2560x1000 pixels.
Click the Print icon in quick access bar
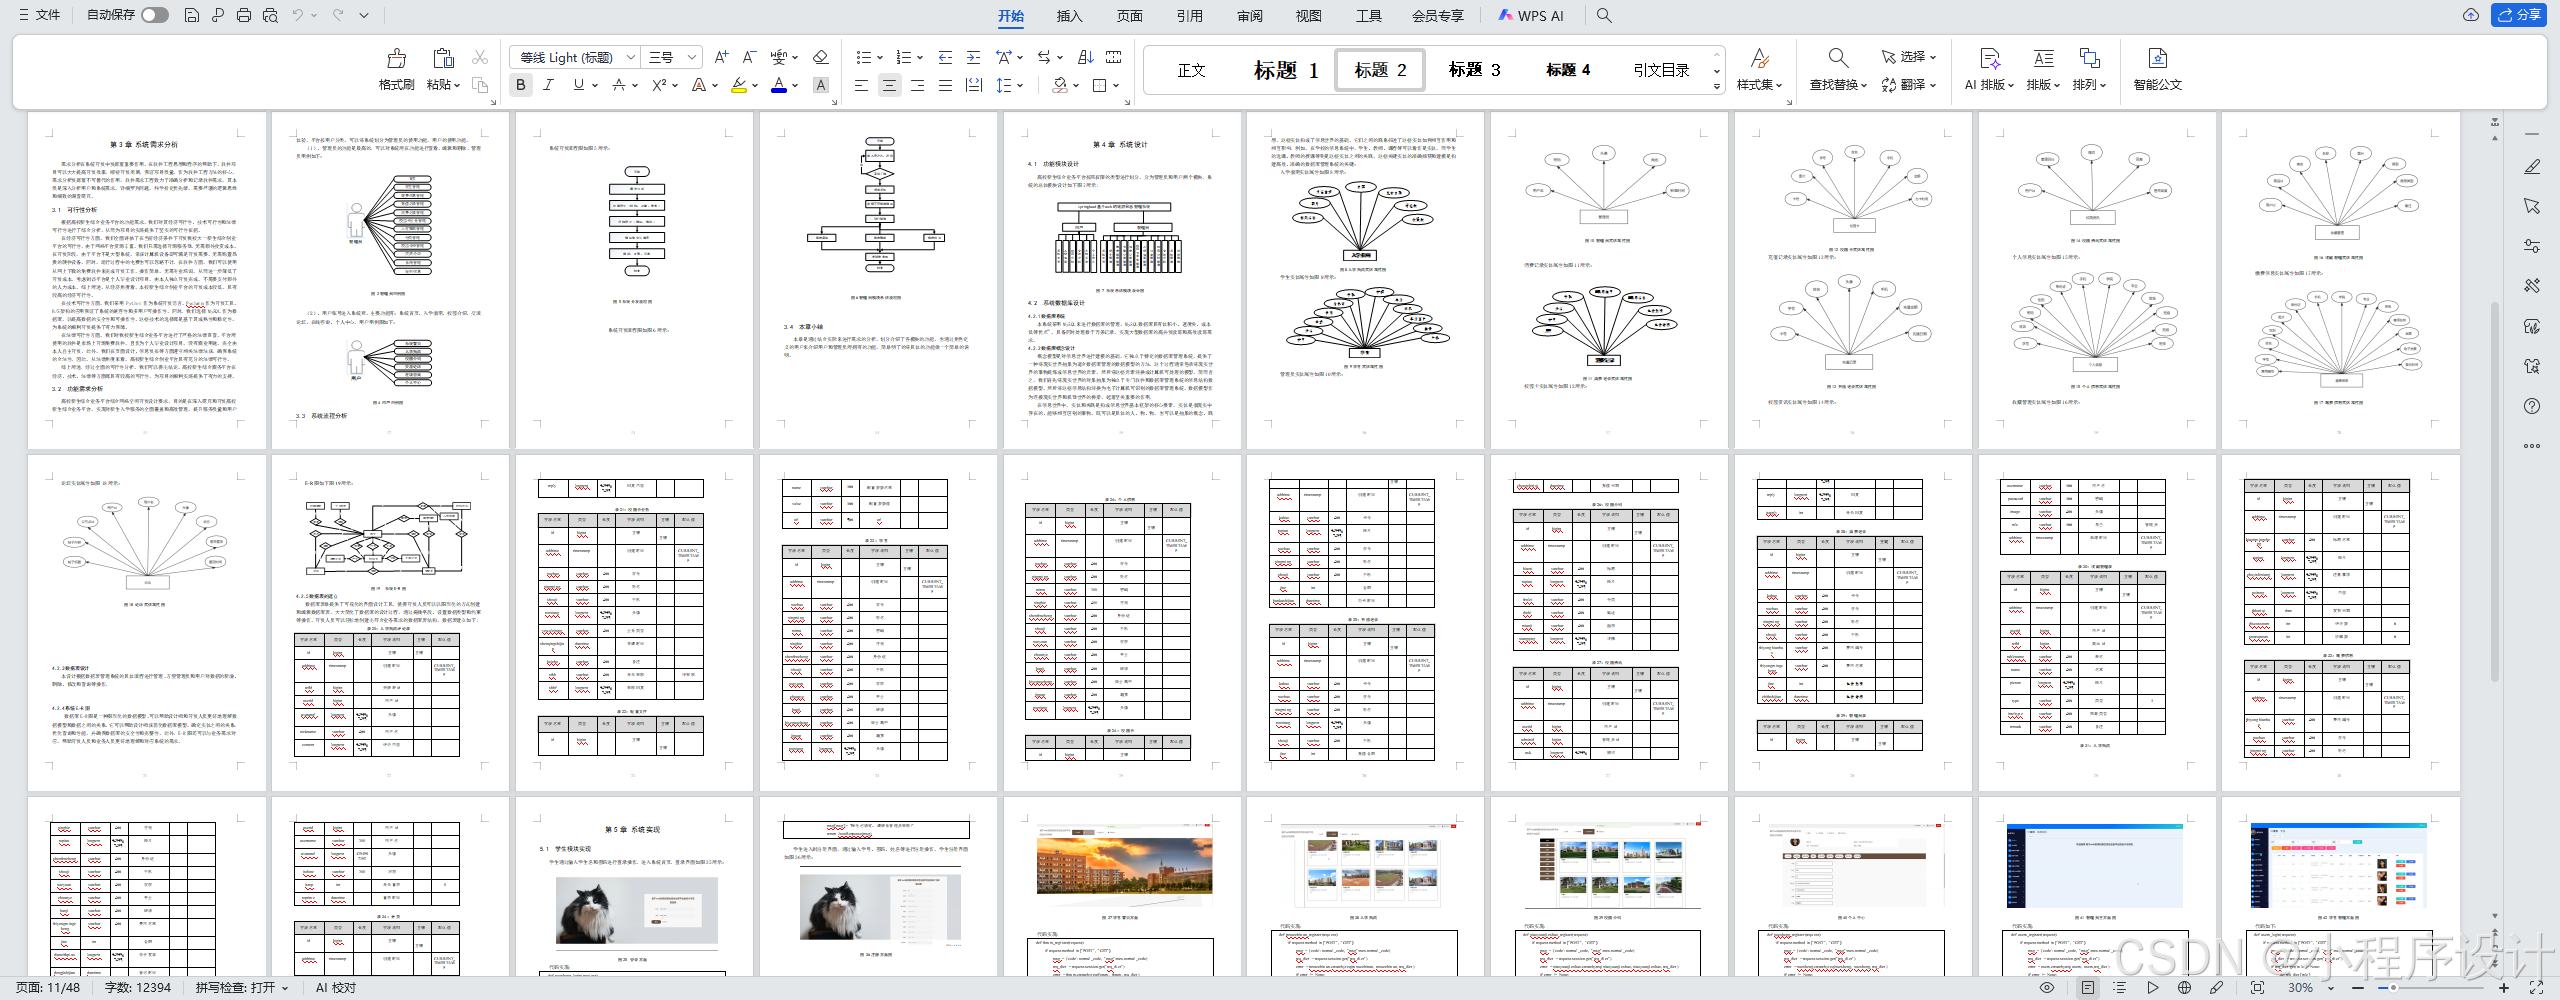point(244,15)
